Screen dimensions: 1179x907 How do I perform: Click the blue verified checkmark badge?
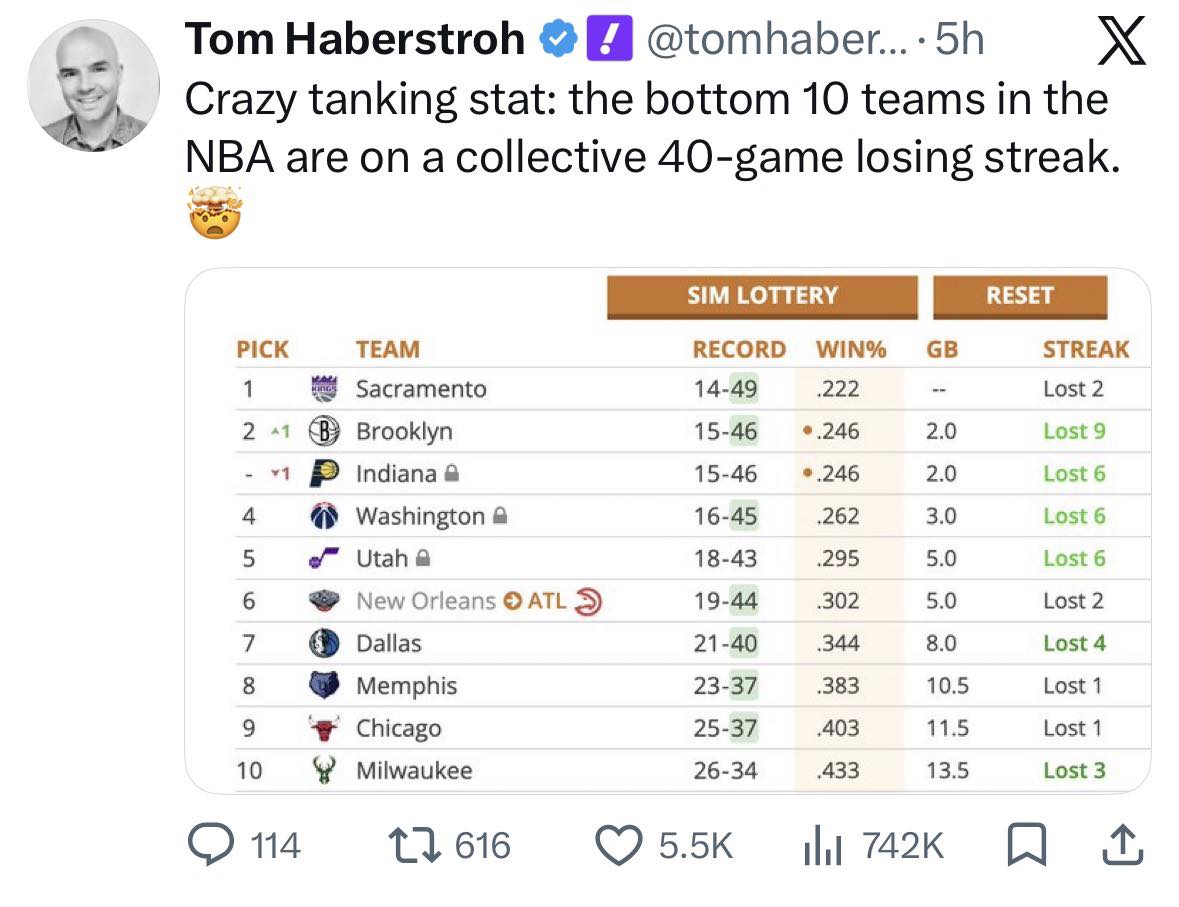tap(558, 39)
